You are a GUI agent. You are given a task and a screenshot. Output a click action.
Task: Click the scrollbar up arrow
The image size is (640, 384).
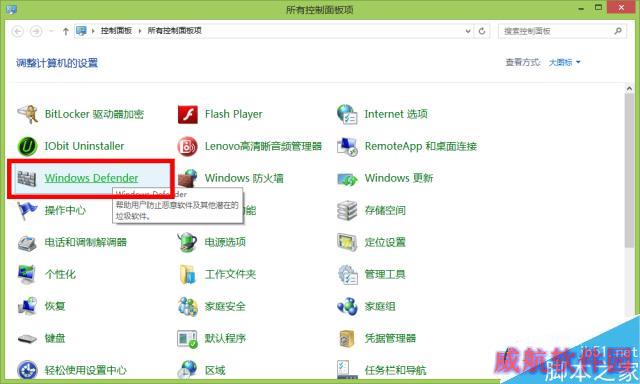click(x=629, y=89)
